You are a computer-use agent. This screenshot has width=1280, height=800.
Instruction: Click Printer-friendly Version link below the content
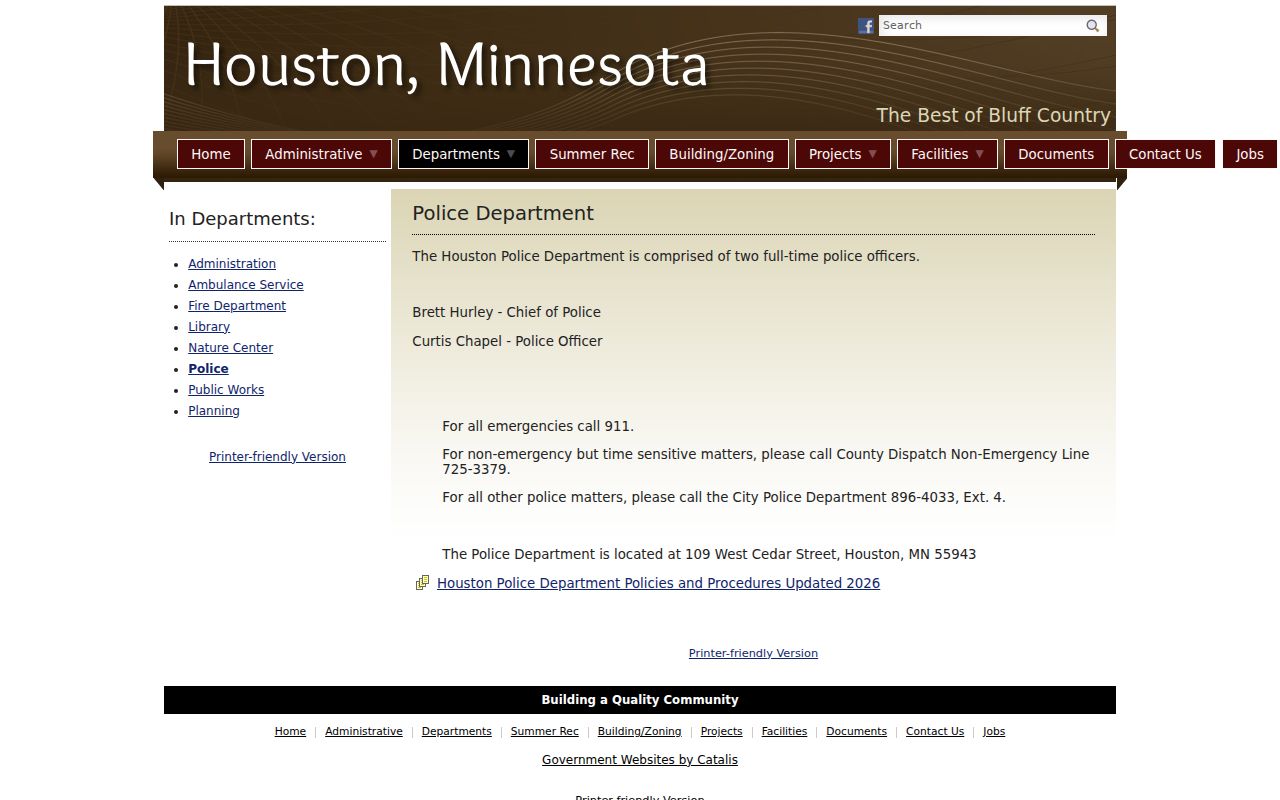click(753, 653)
